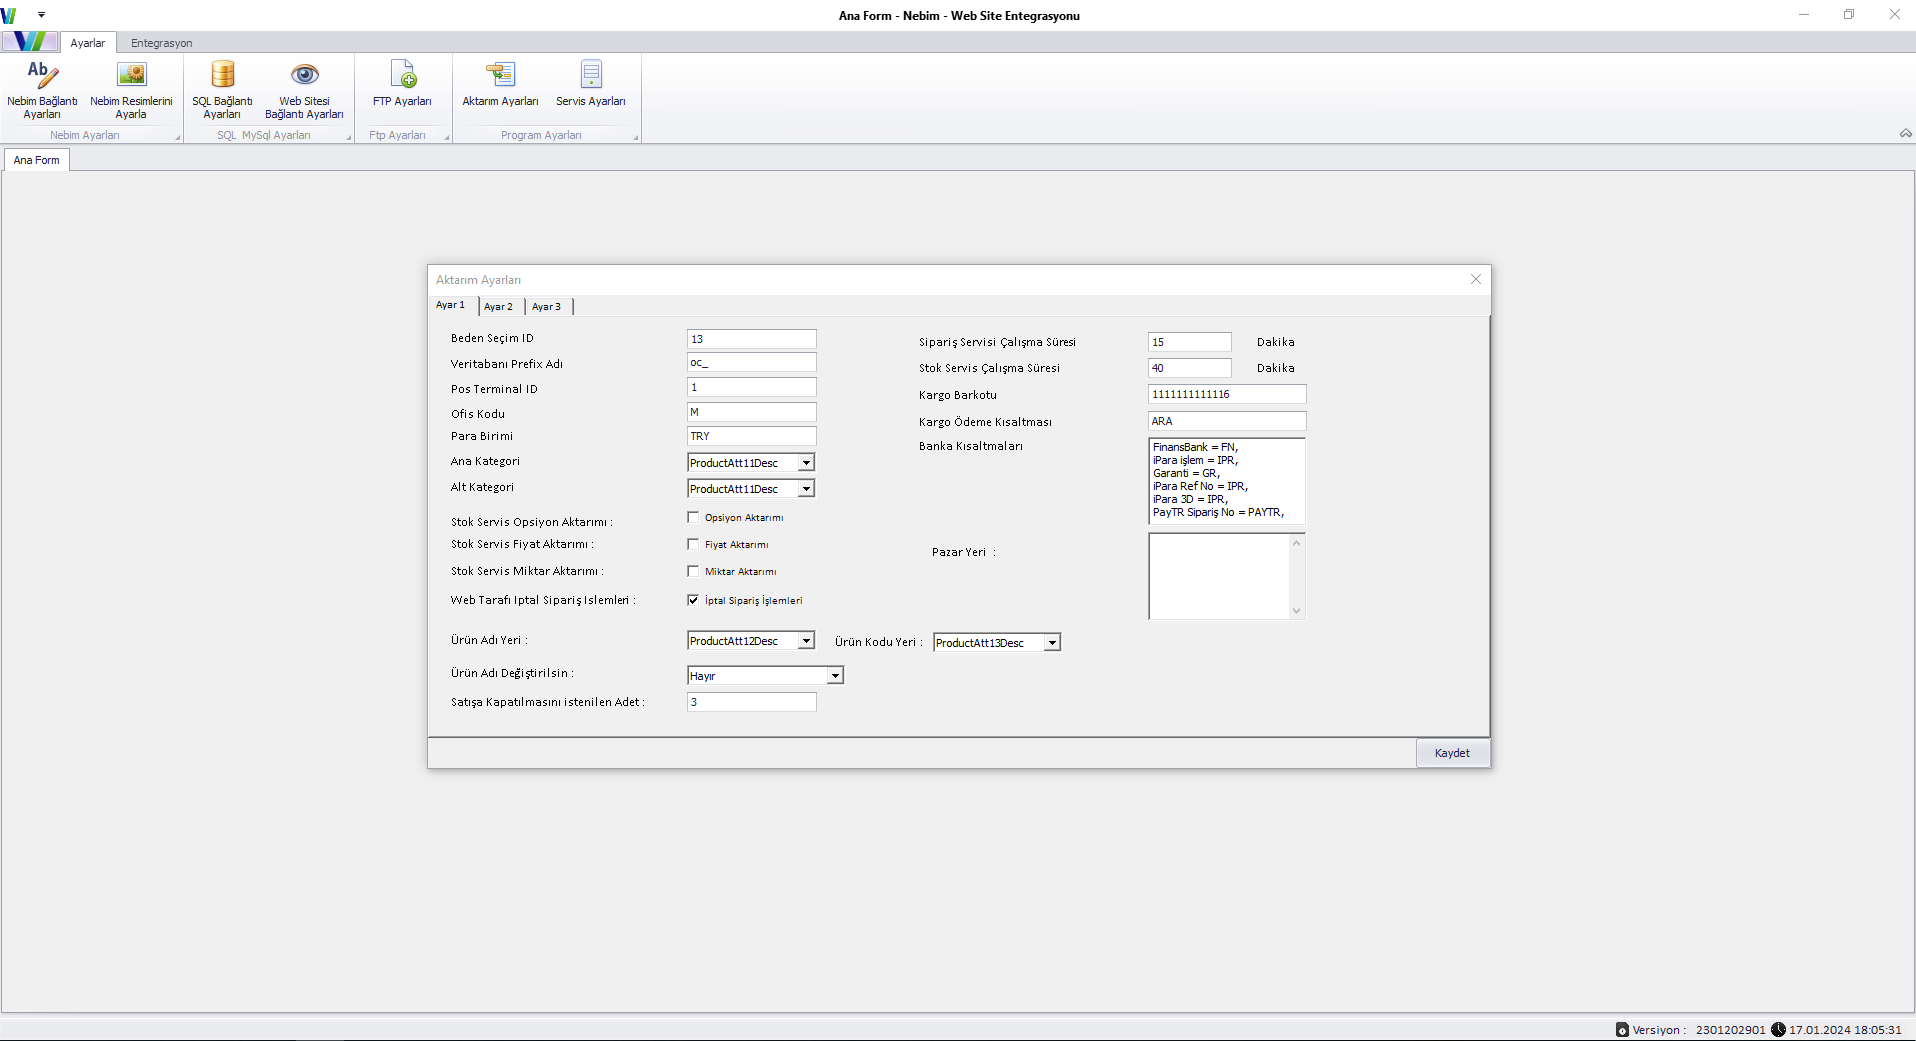Click the Para Birimi field
Screen dimensions: 1916x1041
click(752, 436)
